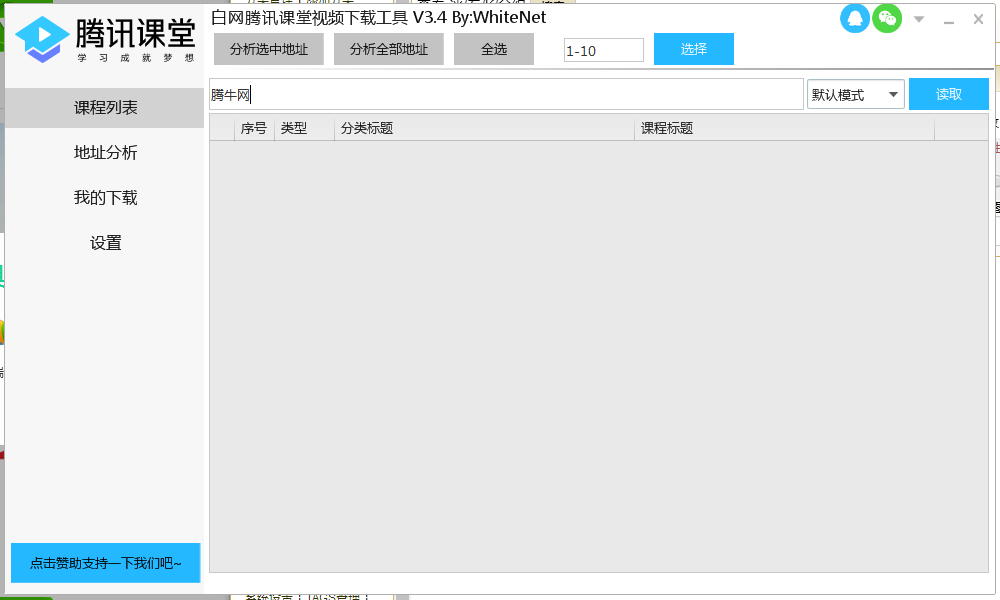Image resolution: width=1000 pixels, height=600 pixels.
Task: Click the 全选 button
Action: pyautogui.click(x=494, y=49)
